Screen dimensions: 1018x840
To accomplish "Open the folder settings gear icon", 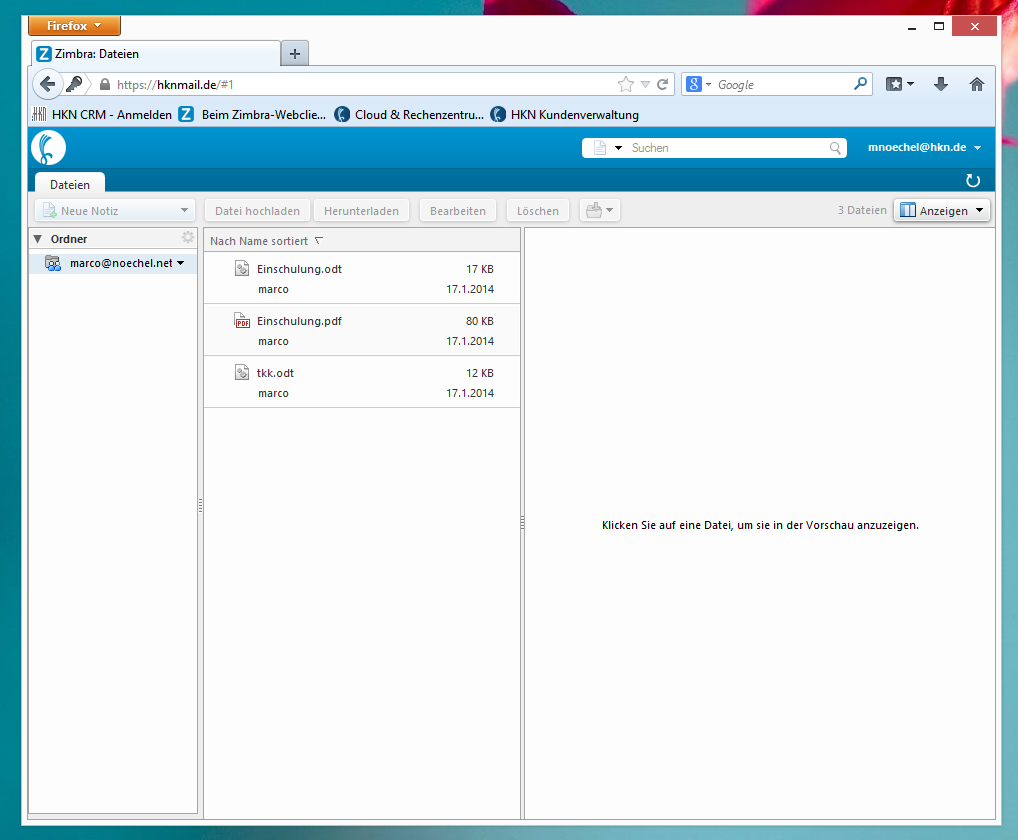I will tap(187, 238).
